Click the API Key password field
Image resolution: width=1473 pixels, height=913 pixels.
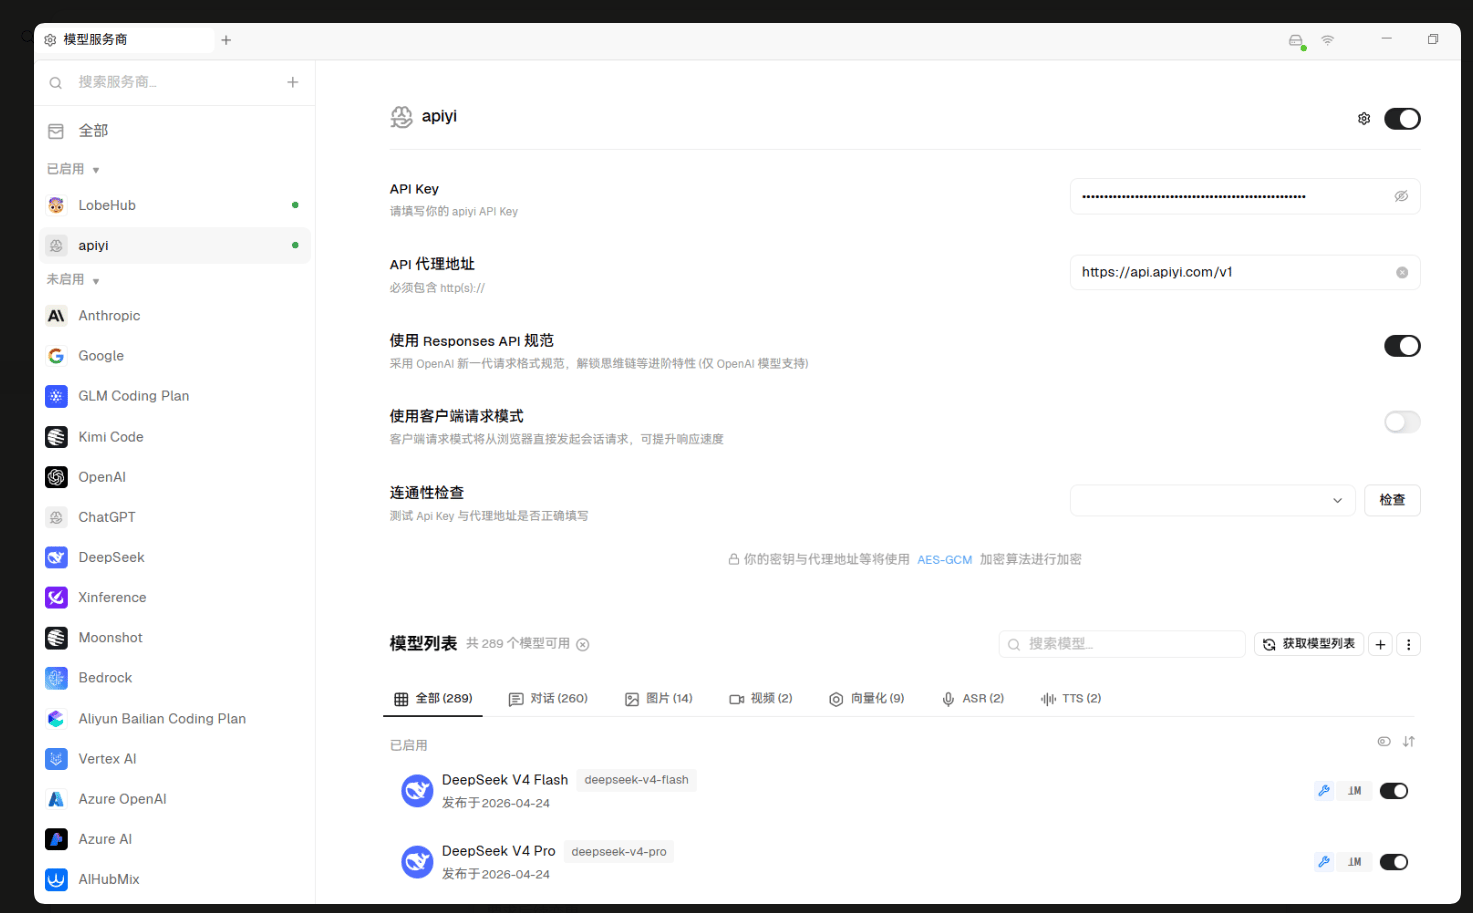pos(1245,196)
